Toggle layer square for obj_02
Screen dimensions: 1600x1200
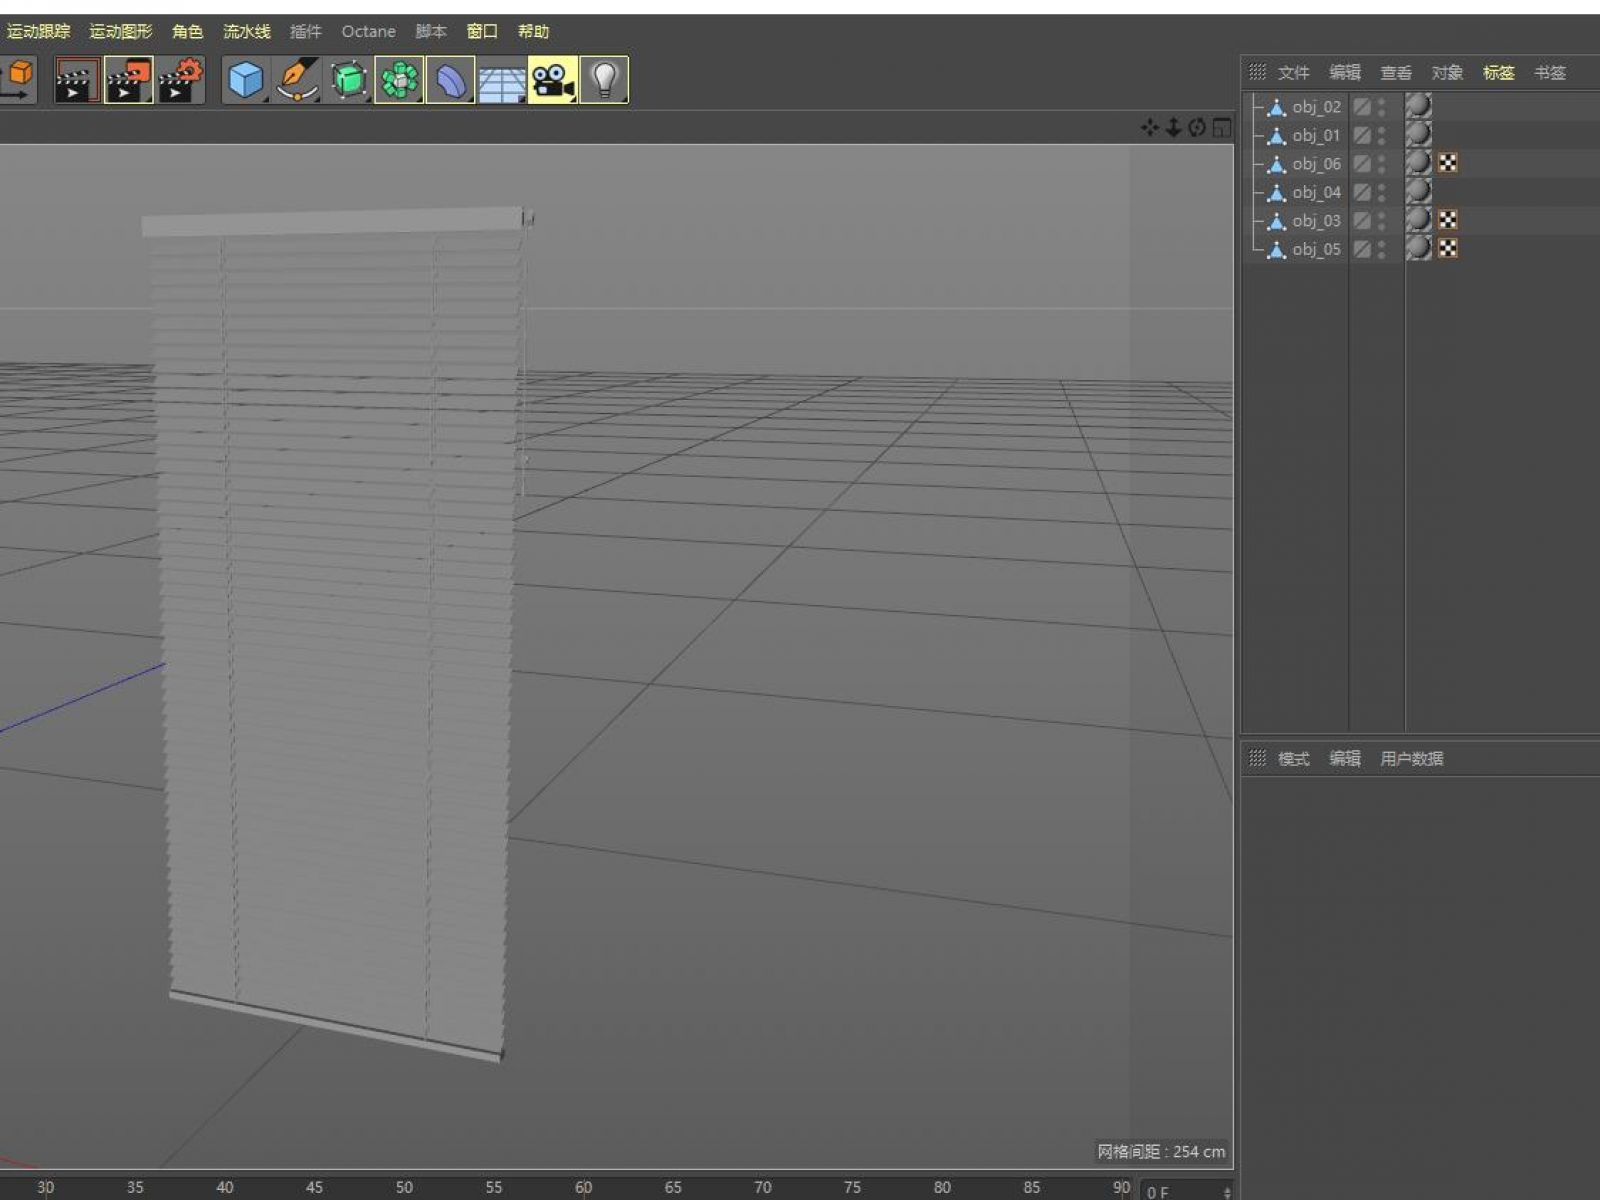[x=1362, y=107]
